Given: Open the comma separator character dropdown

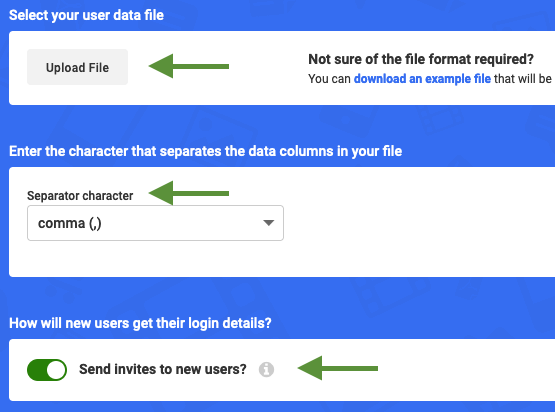Looking at the screenshot, I should pos(155,223).
